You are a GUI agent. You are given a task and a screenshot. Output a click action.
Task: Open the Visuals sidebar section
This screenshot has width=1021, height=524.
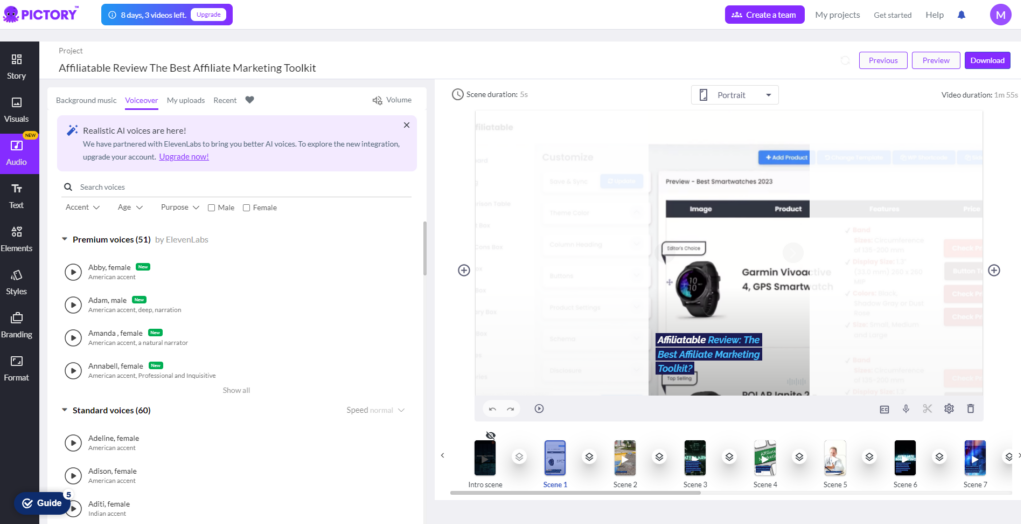(17, 109)
